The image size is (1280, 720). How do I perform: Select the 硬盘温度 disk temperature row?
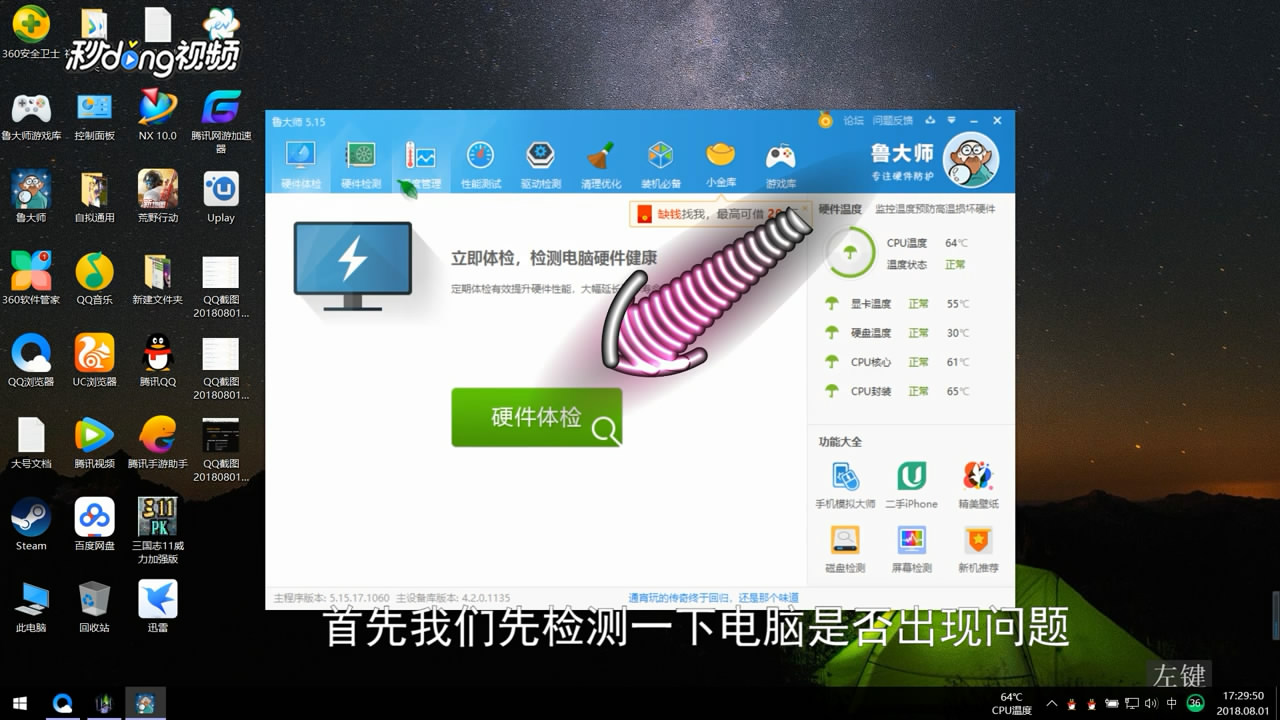(897, 333)
